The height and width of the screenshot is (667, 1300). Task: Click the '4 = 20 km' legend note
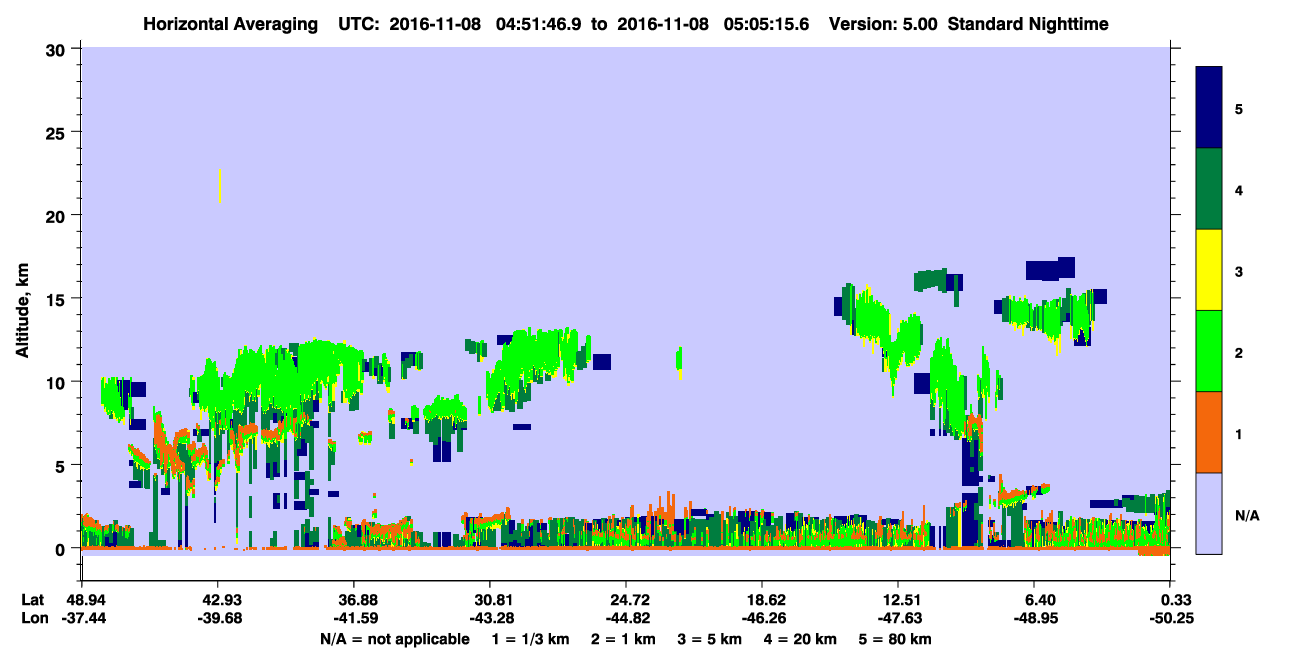800,639
